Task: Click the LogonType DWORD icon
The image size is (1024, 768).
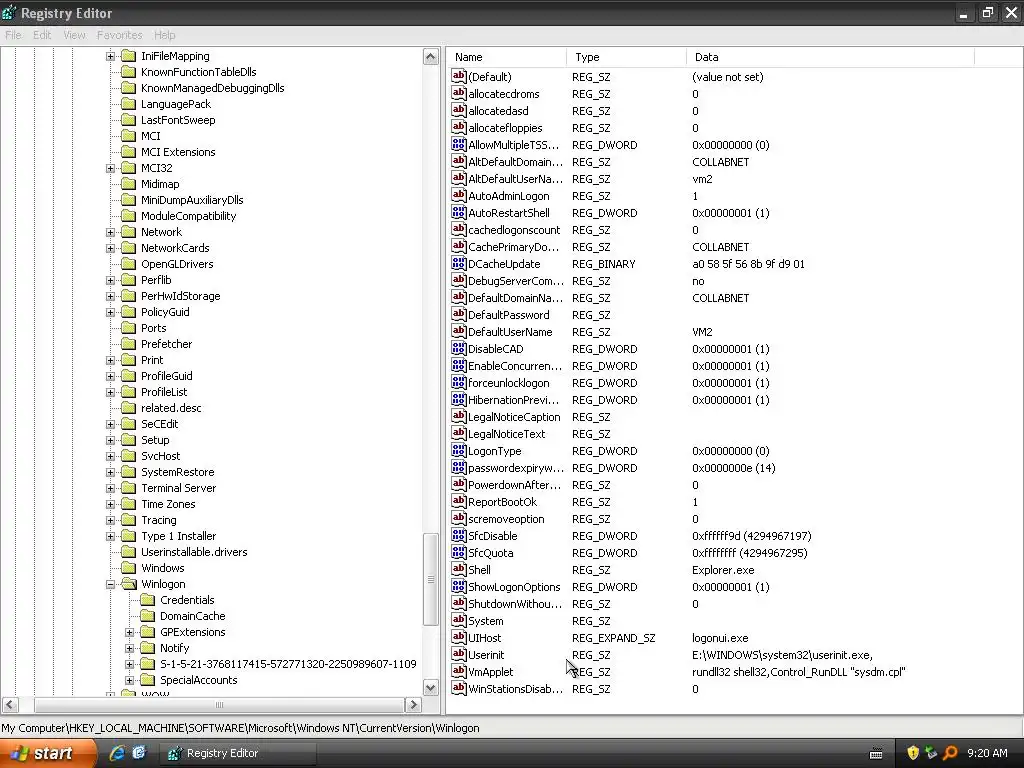Action: [x=458, y=451]
